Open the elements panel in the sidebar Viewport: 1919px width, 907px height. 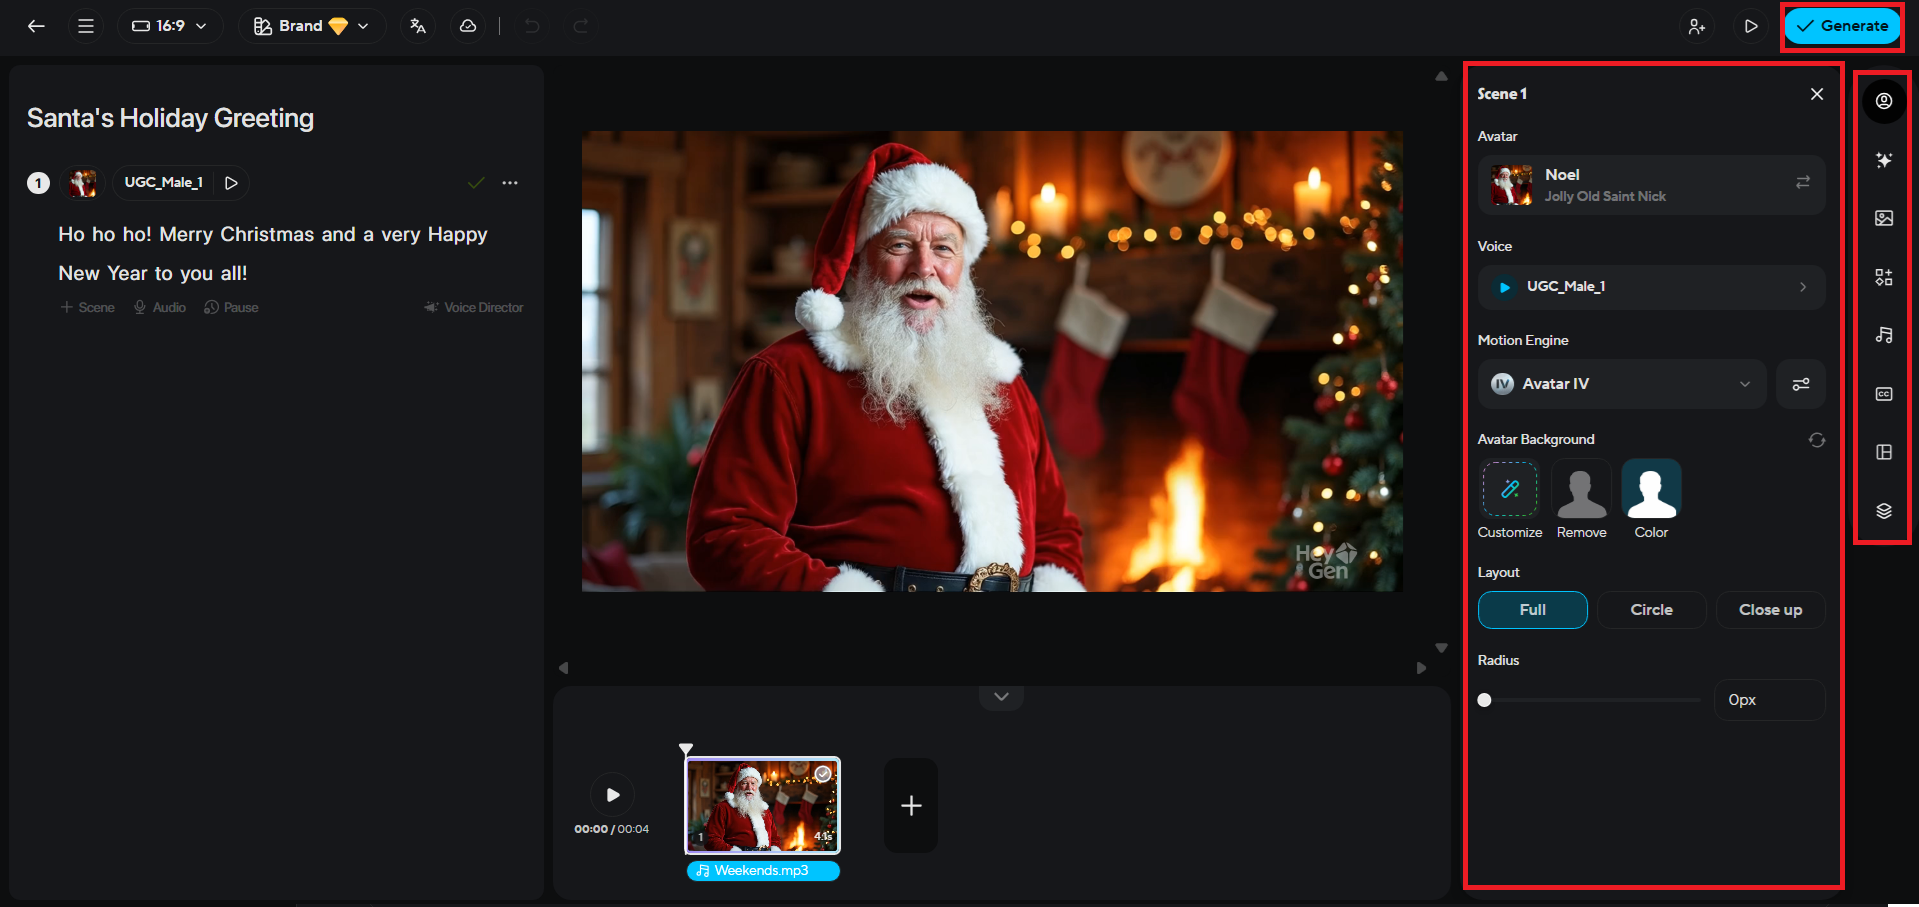point(1884,277)
